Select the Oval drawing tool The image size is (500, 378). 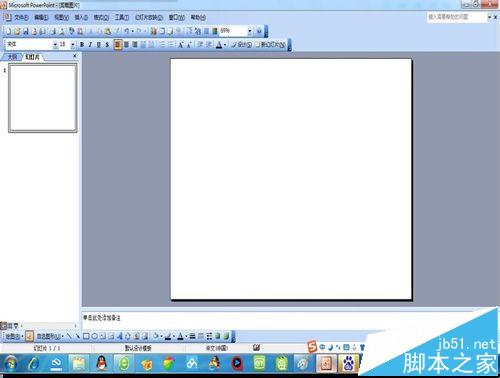coord(94,336)
